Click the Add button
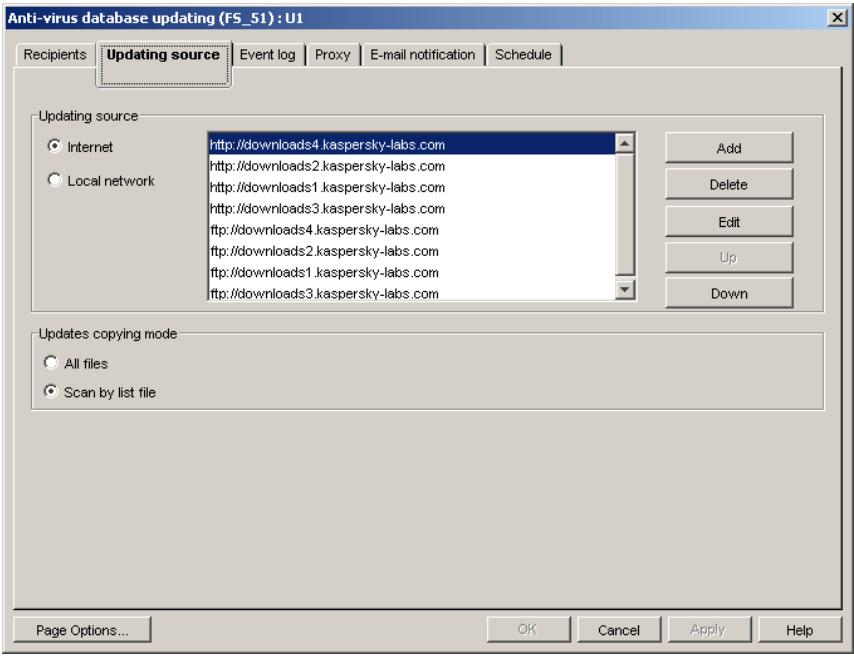Viewport: 854px width, 656px height. tap(729, 148)
